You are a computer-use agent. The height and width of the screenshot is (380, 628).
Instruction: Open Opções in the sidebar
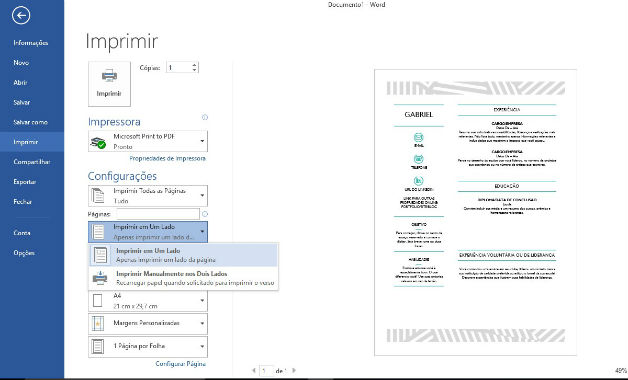click(x=24, y=253)
